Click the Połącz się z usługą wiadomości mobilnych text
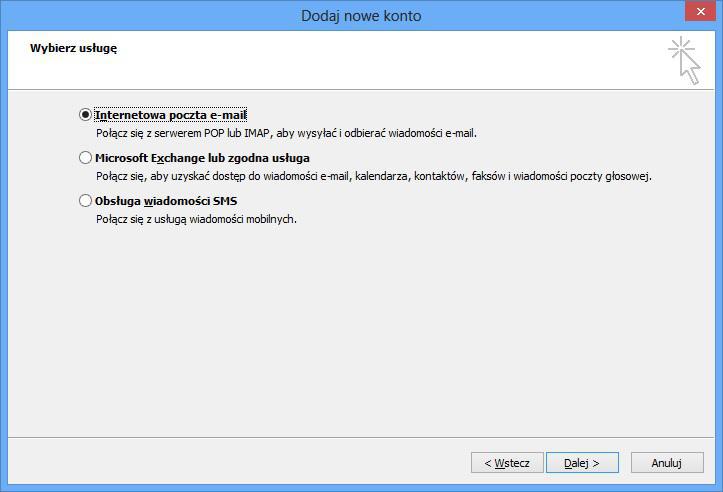This screenshot has width=723, height=492. [196, 219]
